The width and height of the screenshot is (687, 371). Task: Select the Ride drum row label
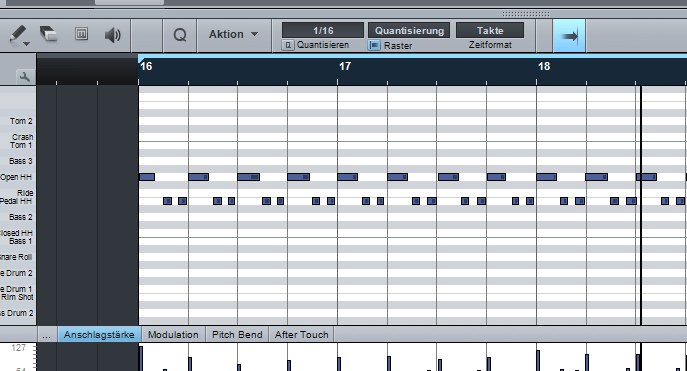click(x=25, y=193)
